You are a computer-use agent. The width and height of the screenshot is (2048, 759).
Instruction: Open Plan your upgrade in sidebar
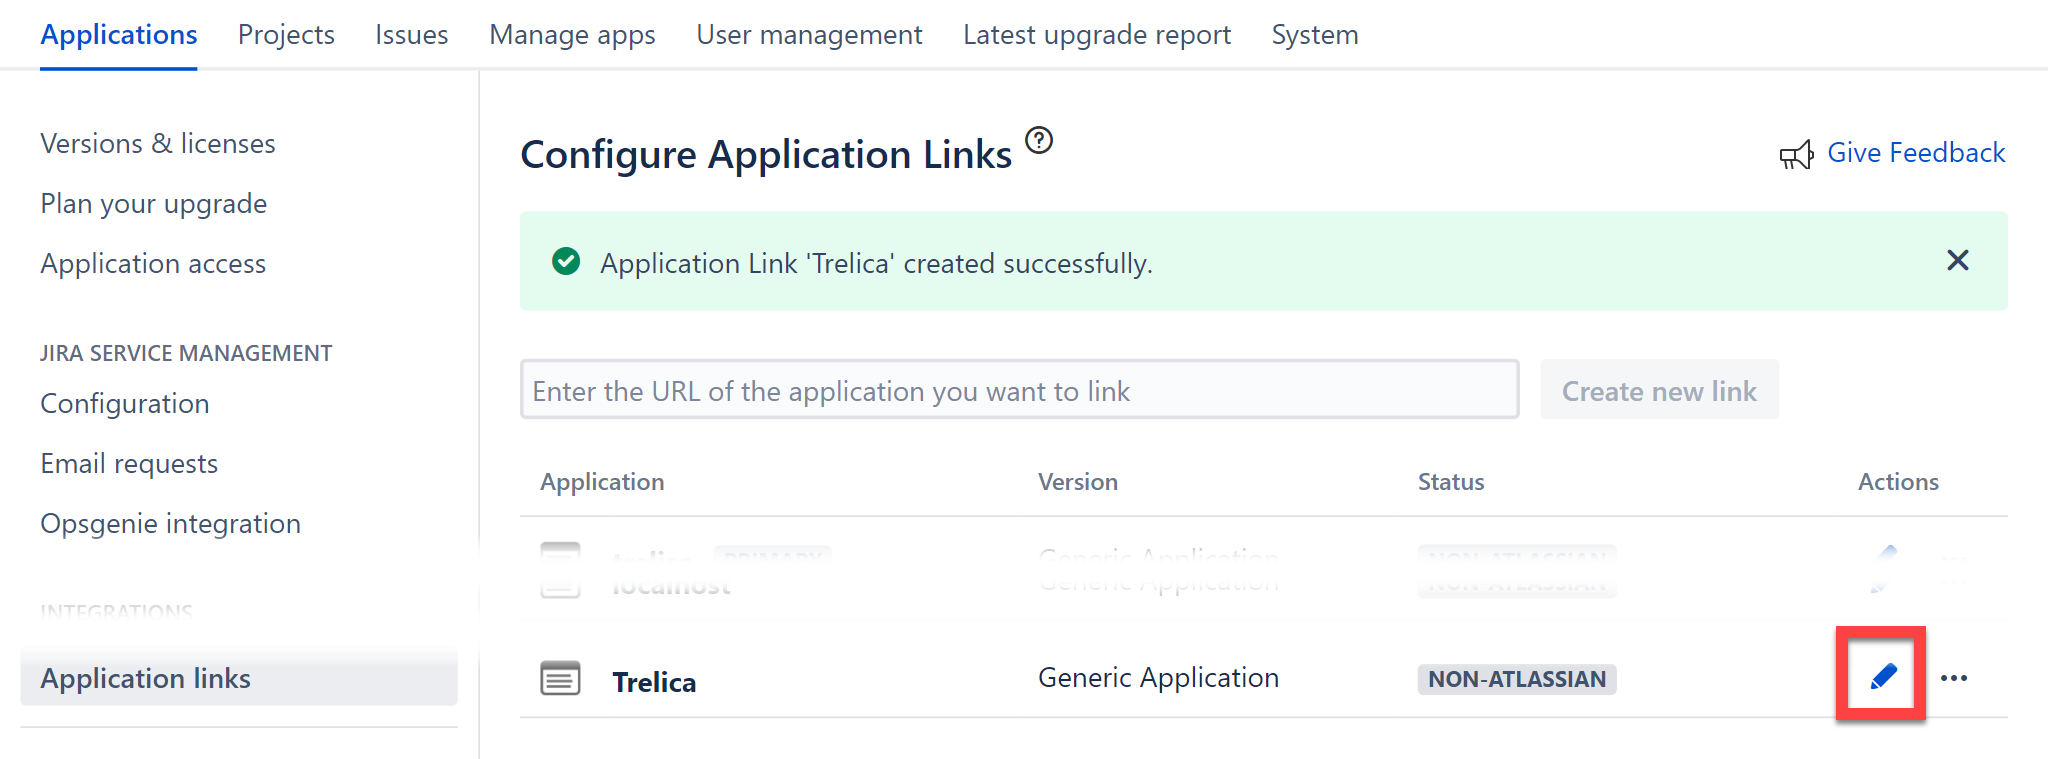click(154, 204)
